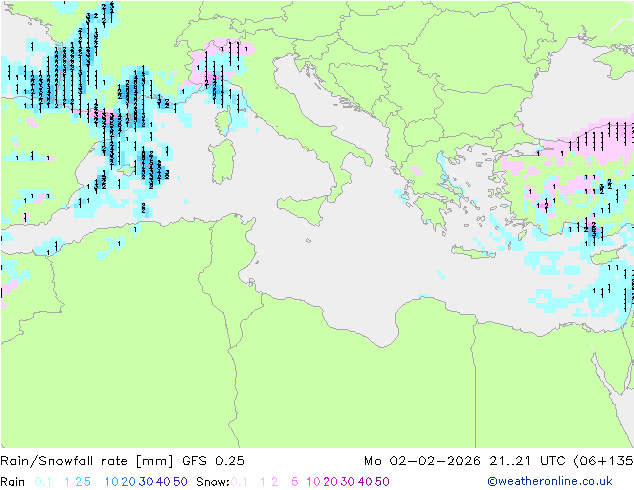Pick the rain legend 40 color value
The width and height of the screenshot is (634, 490).
[x=163, y=482]
